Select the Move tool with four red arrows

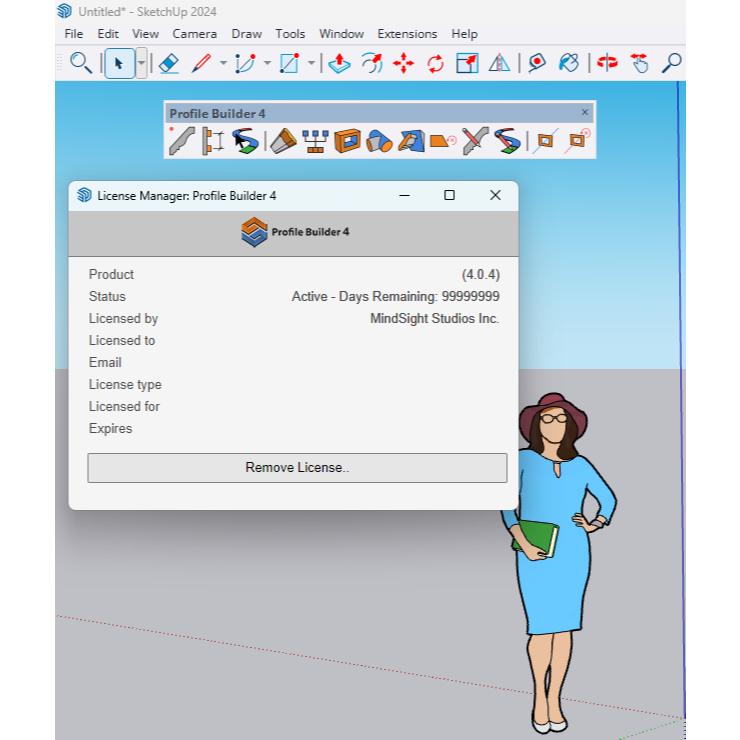point(404,63)
